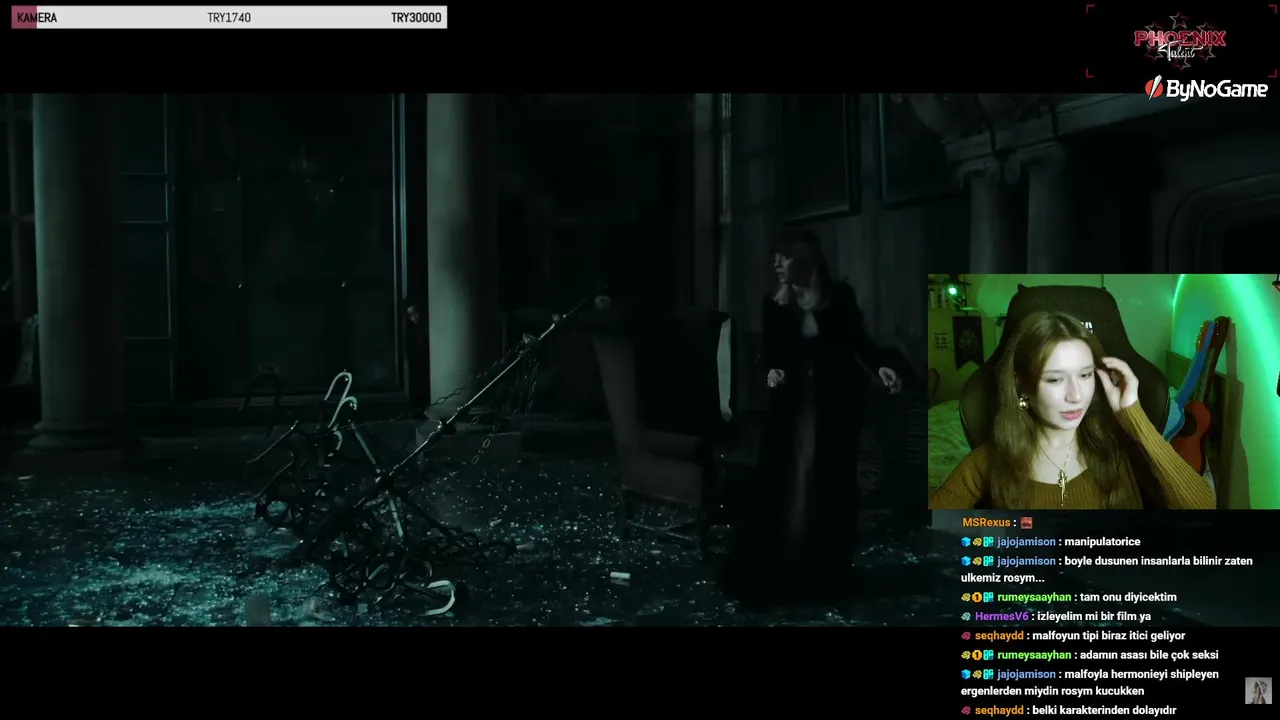1280x720 pixels.
Task: Click the 'belki karakterinden dolayıdır' message
Action: (1104, 710)
